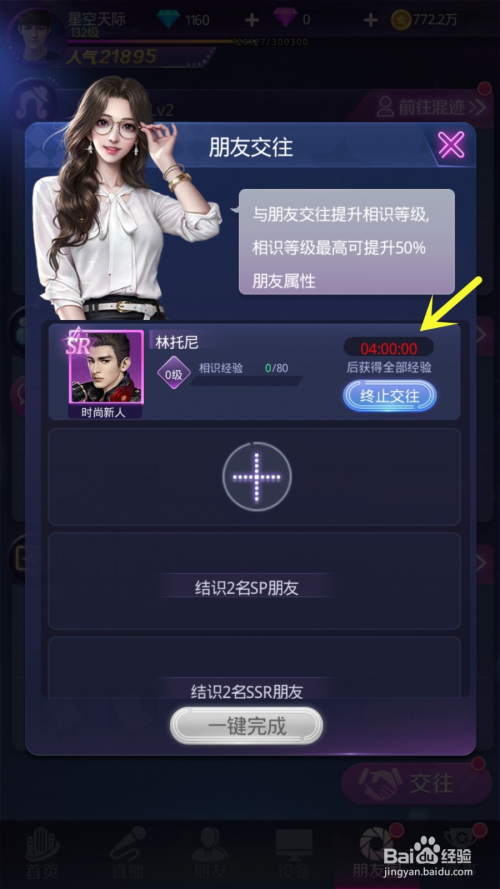Close the 朋友交往 dialog with the X
500x889 pixels.
[451, 145]
